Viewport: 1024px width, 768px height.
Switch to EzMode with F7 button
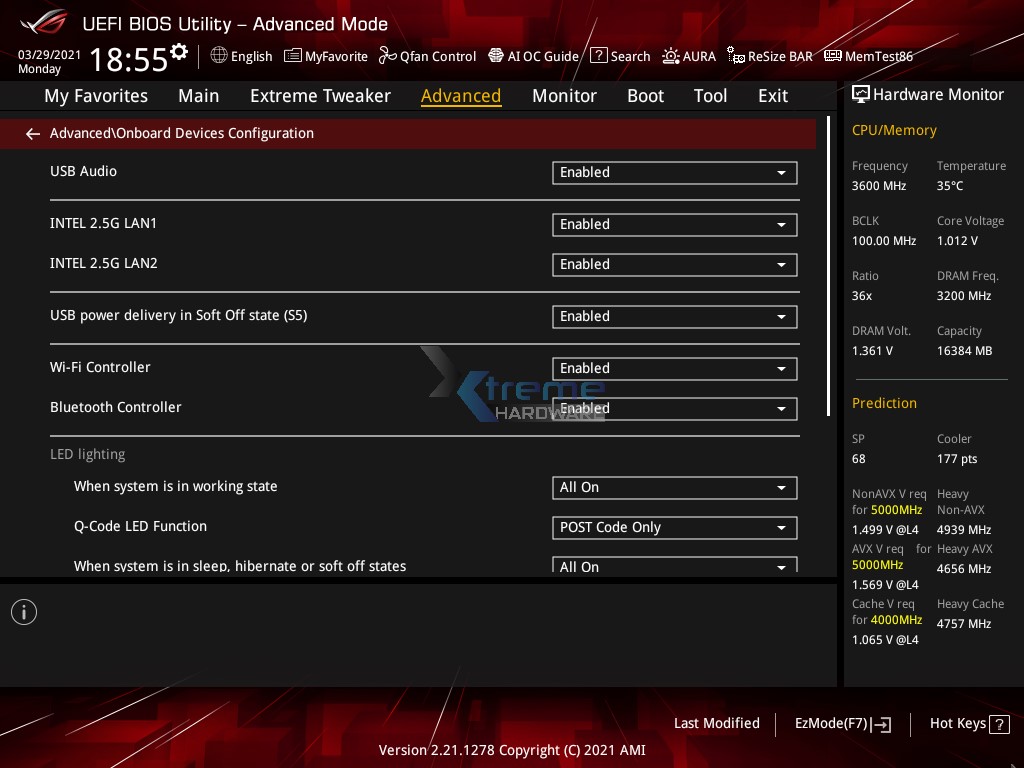pyautogui.click(x=842, y=723)
